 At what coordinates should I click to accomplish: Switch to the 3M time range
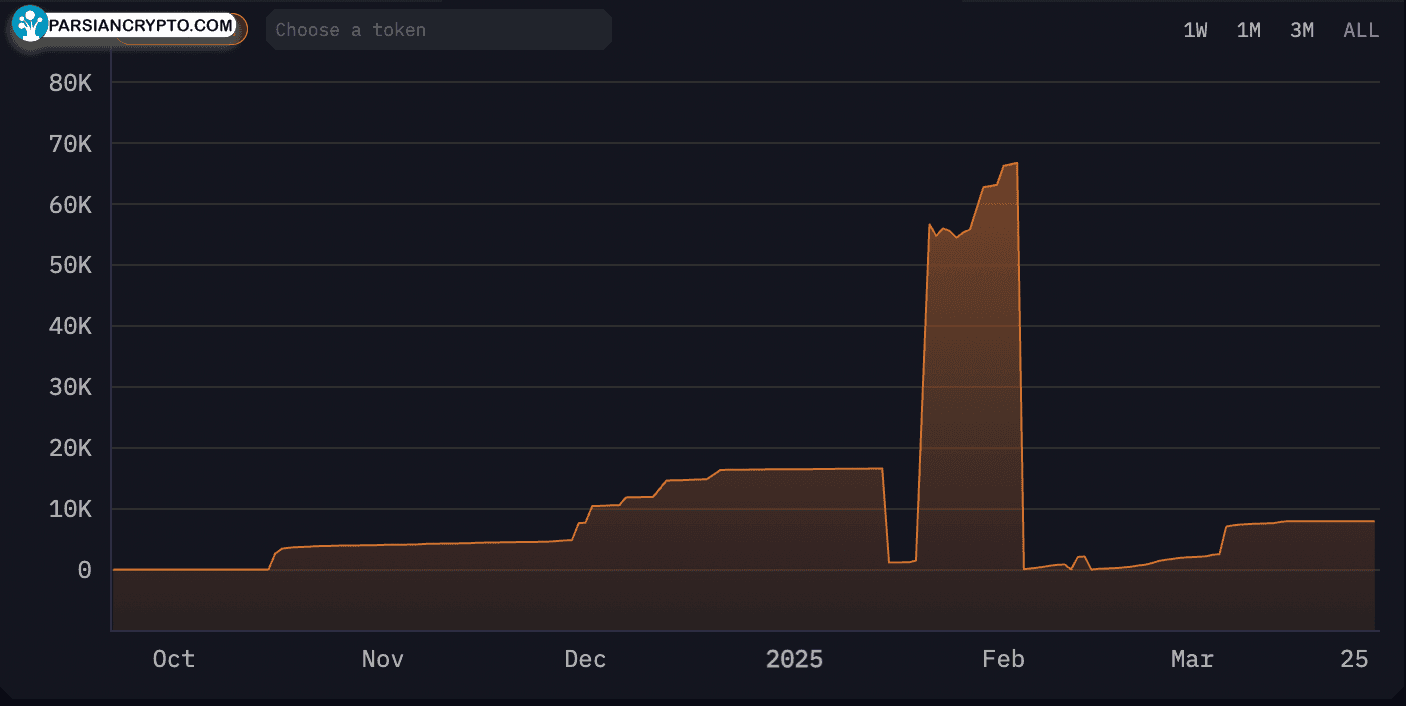click(x=1301, y=30)
